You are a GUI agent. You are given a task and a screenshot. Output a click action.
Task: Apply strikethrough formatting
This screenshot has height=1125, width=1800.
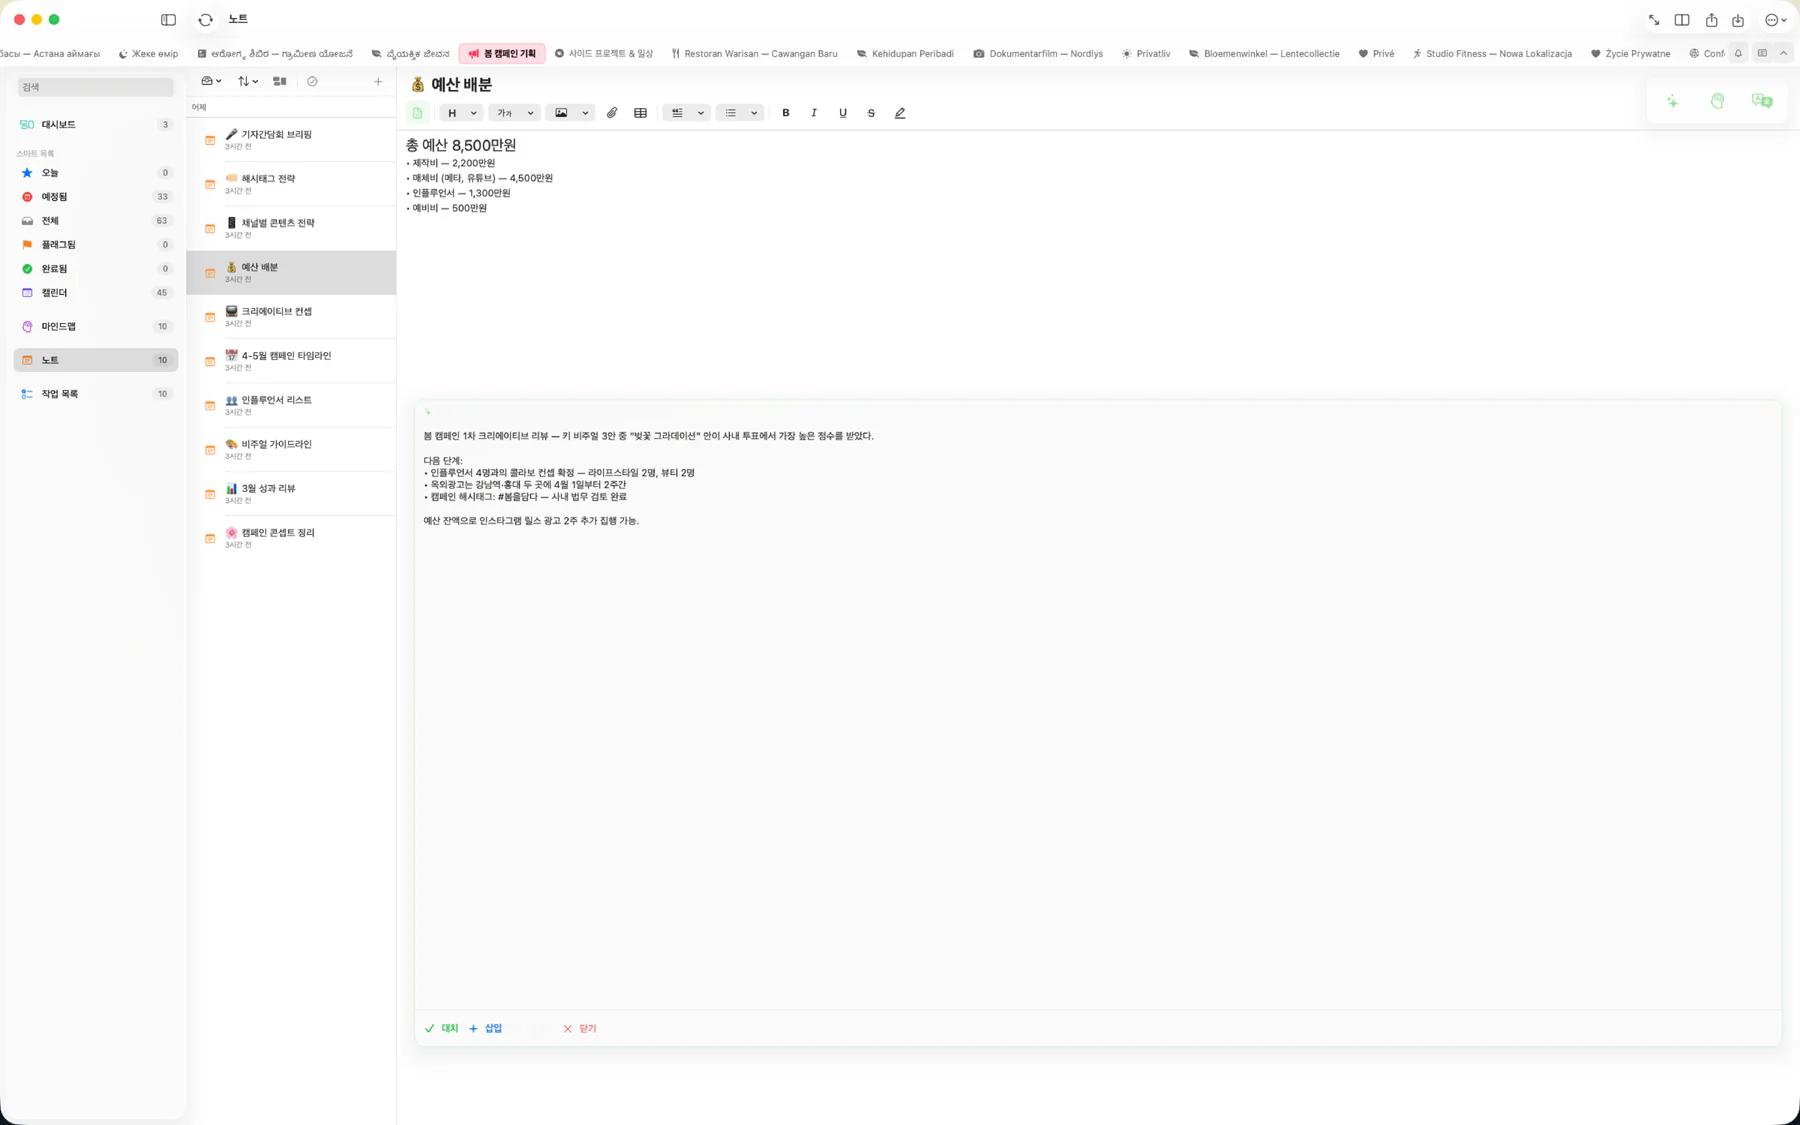(x=871, y=113)
